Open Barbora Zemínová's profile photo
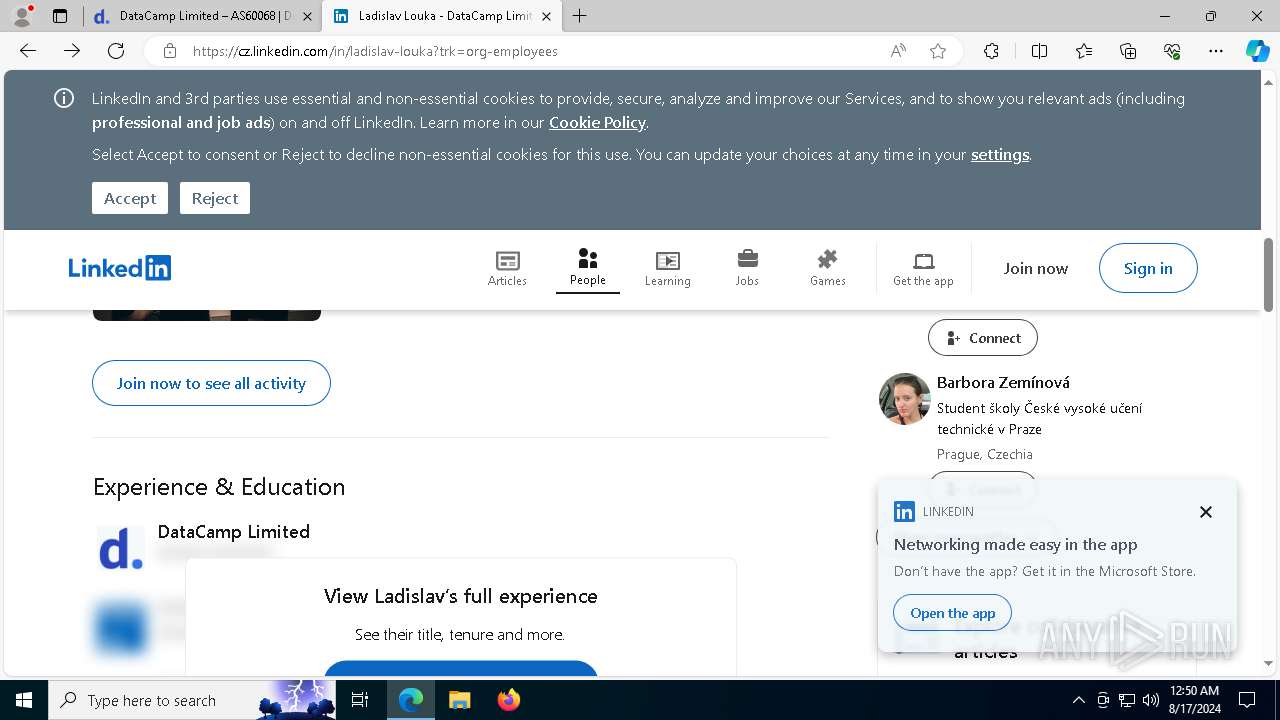Viewport: 1280px width, 720px height. pyautogui.click(x=905, y=399)
